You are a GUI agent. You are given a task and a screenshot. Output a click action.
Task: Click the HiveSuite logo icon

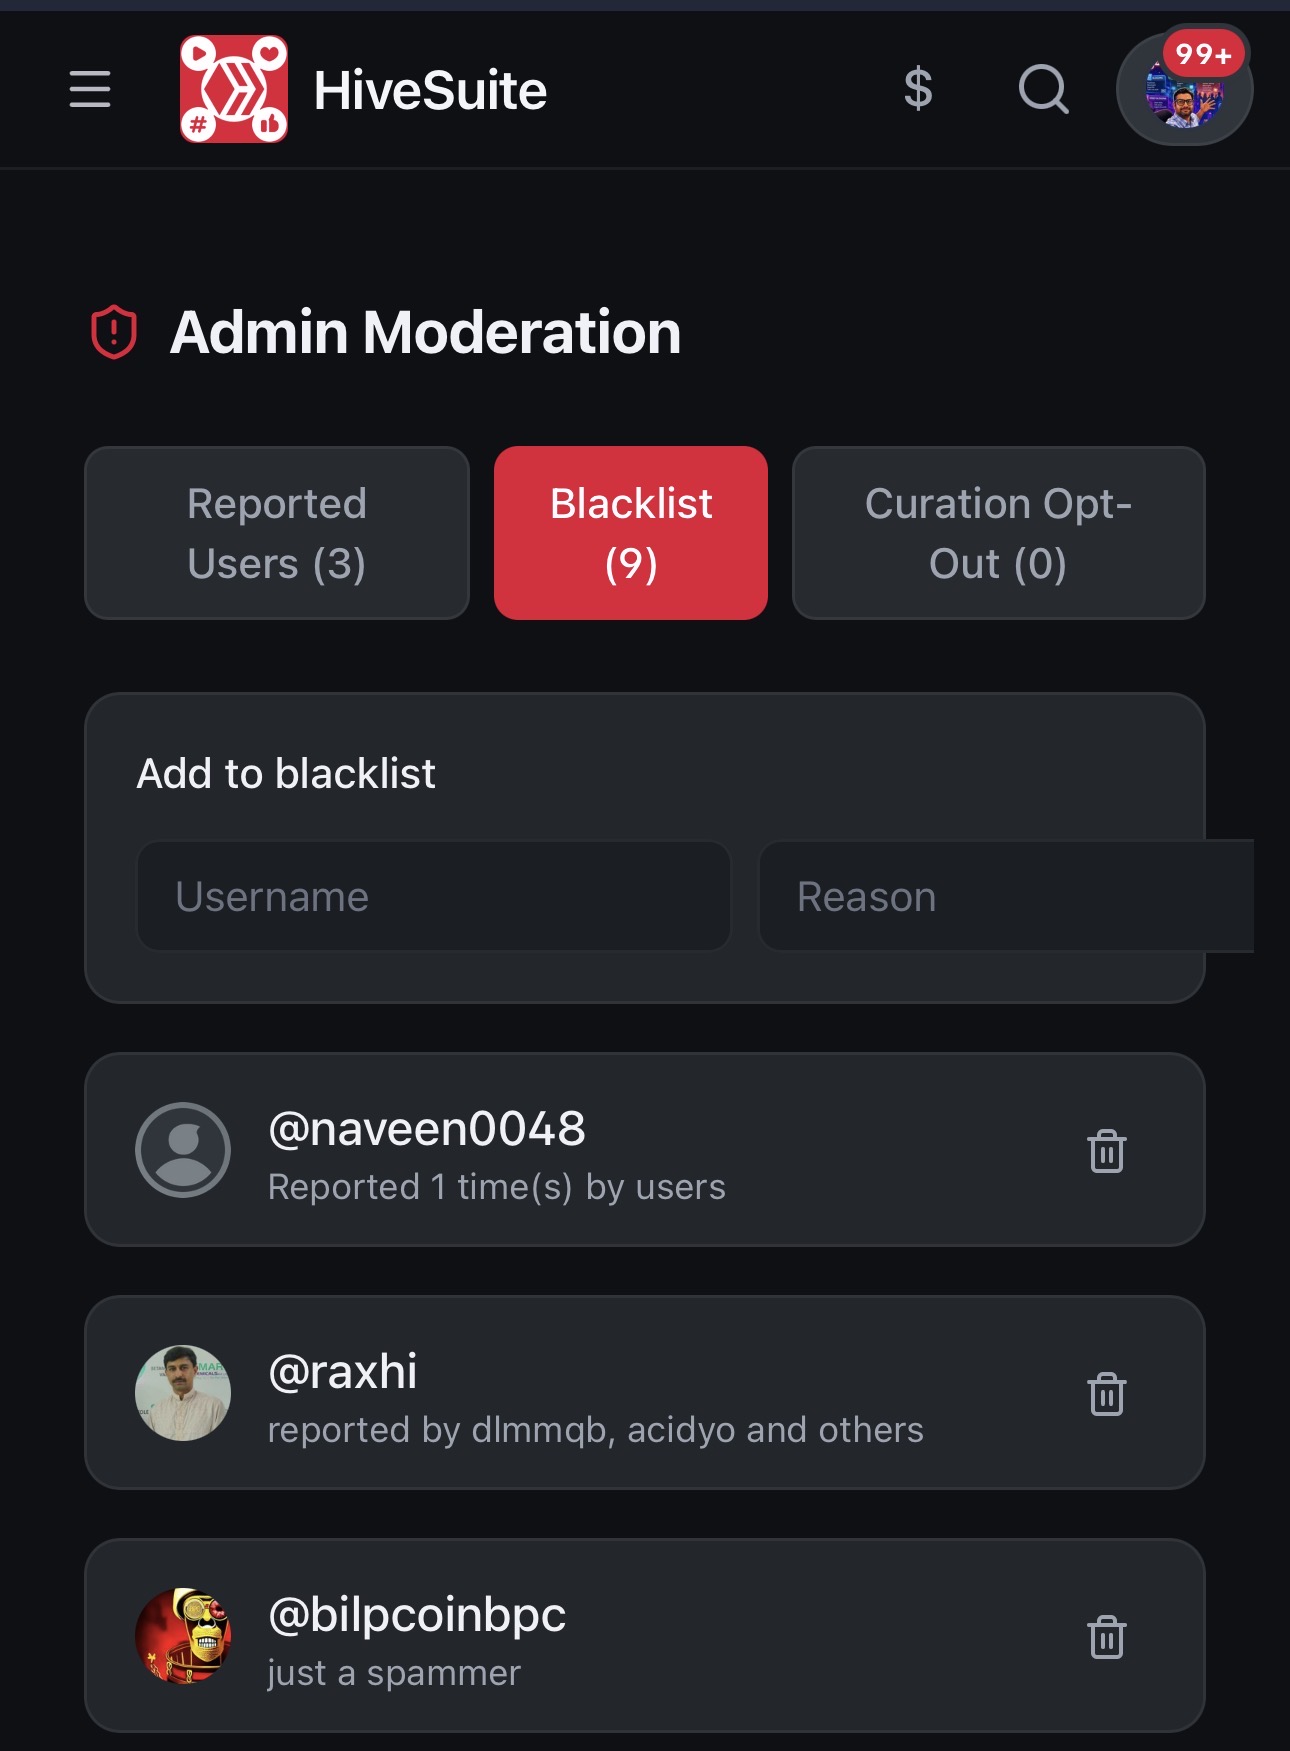point(234,89)
